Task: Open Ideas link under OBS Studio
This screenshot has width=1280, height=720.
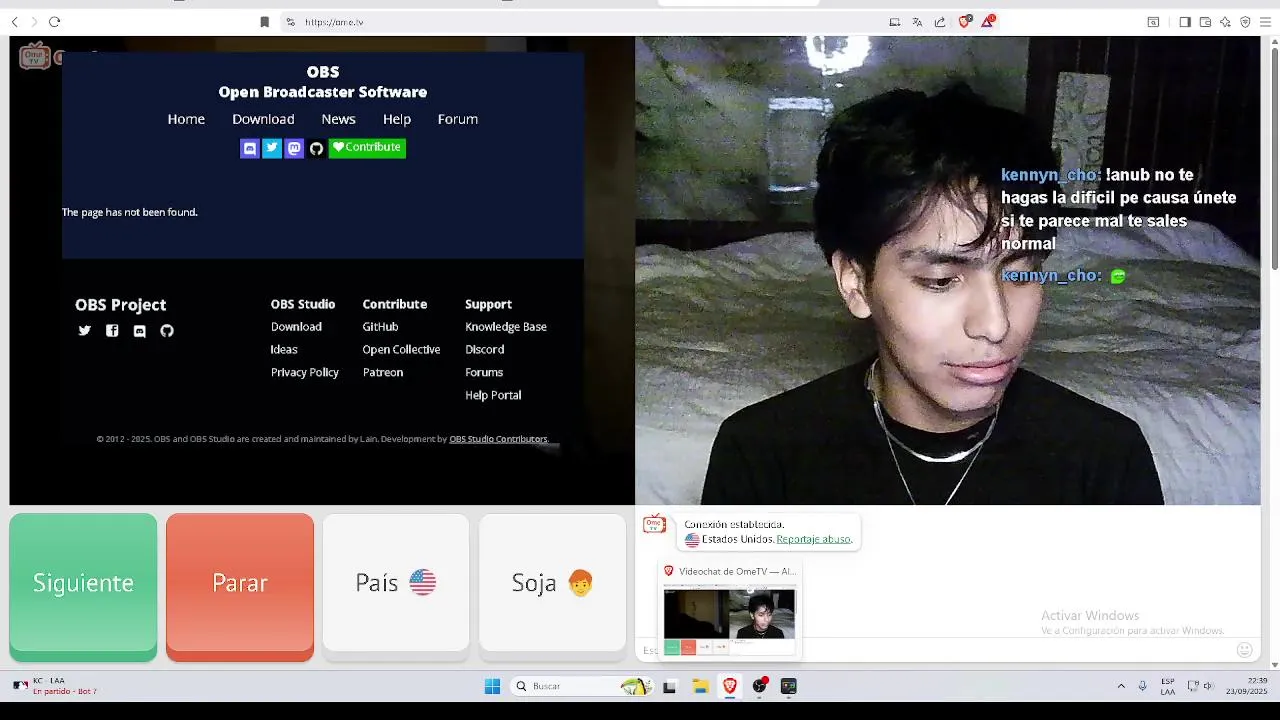Action: click(284, 350)
